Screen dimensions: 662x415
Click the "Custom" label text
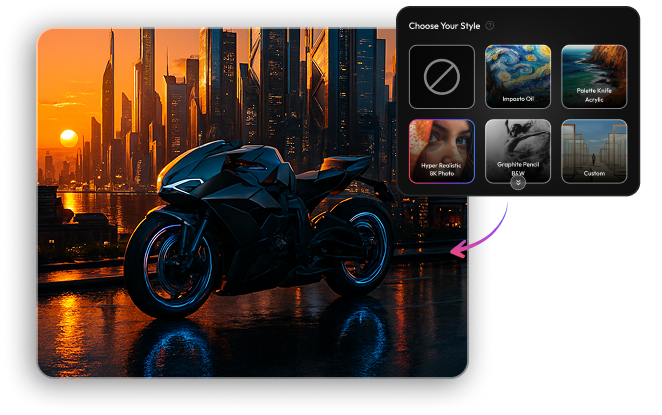(x=594, y=173)
